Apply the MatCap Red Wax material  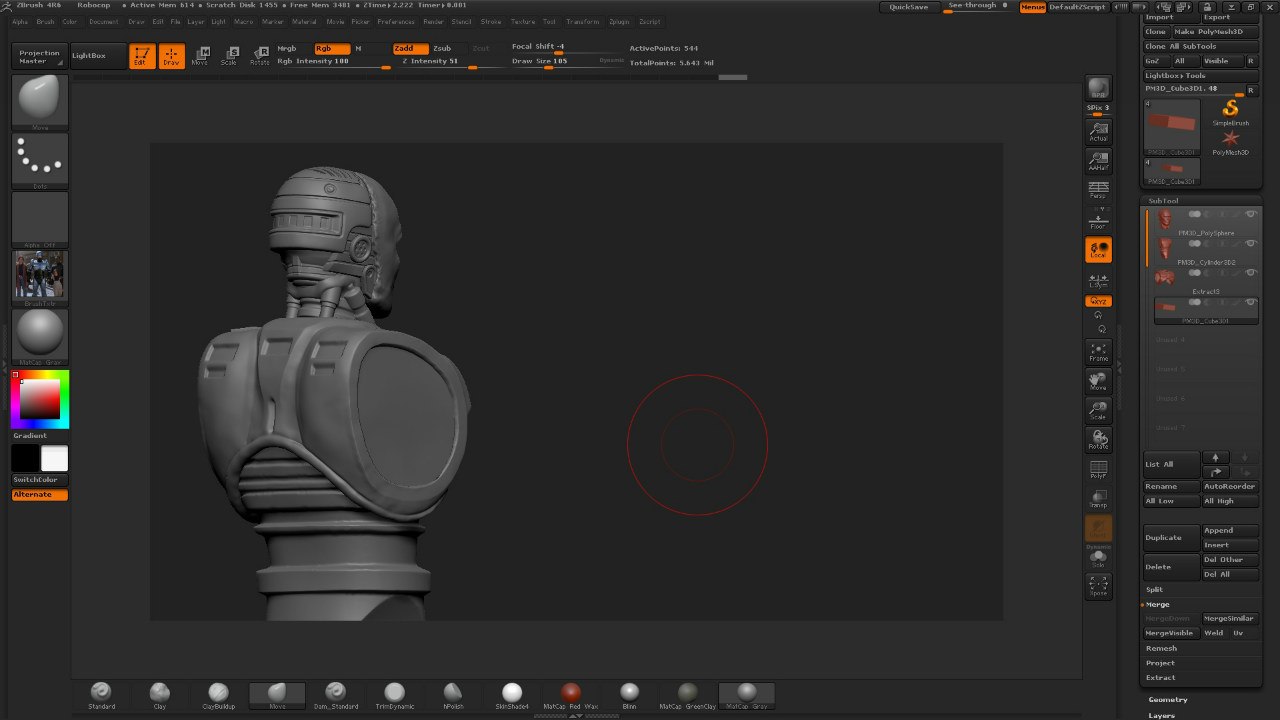[570, 695]
